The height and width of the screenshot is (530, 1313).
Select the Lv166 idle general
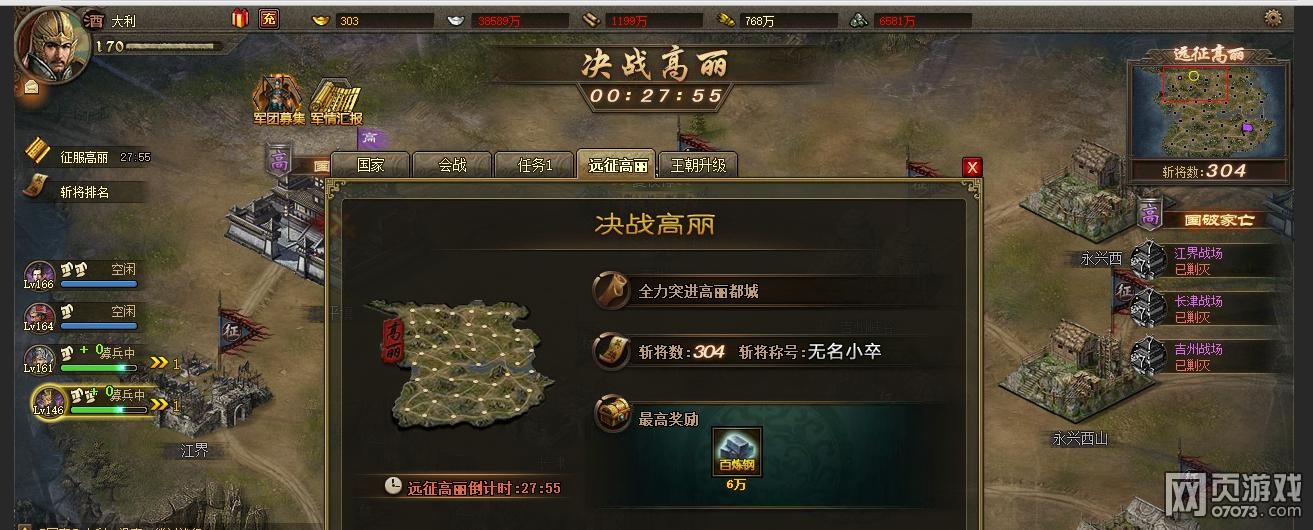click(81, 274)
